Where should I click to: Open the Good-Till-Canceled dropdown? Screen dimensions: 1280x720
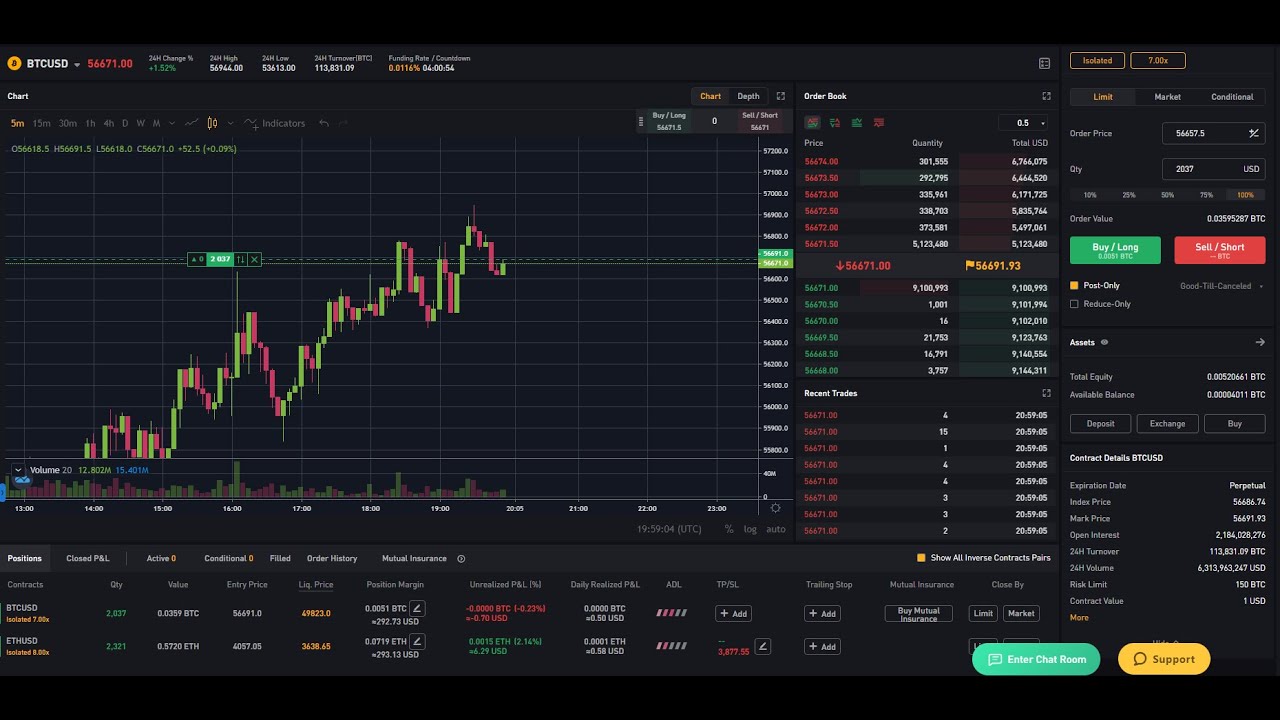[1220, 286]
